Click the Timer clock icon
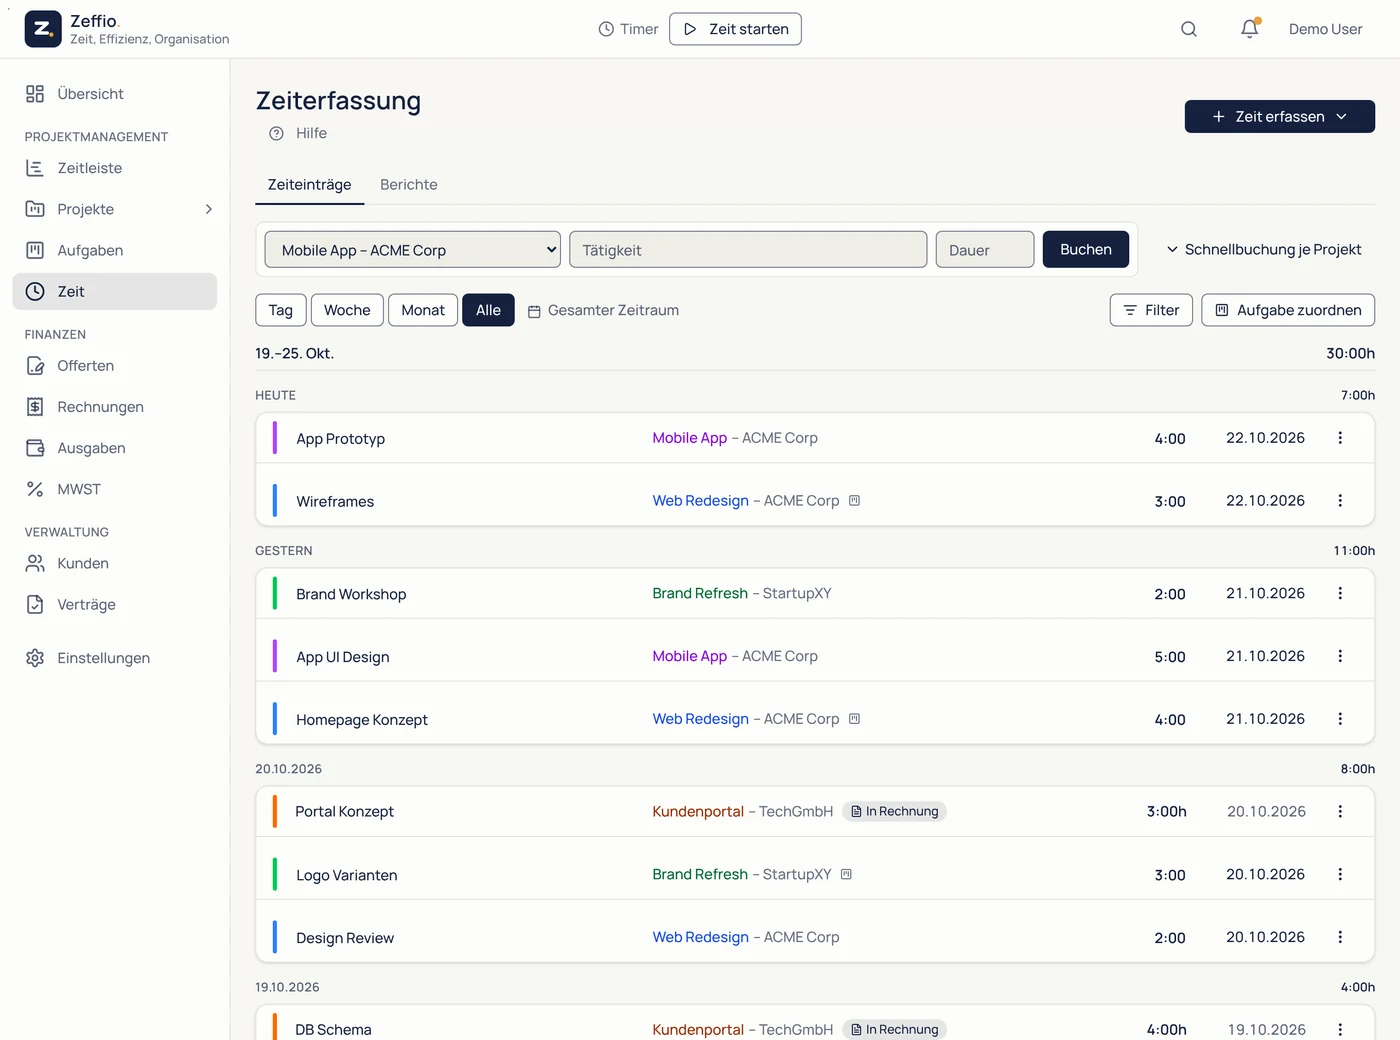The height and width of the screenshot is (1040, 1400). (606, 29)
